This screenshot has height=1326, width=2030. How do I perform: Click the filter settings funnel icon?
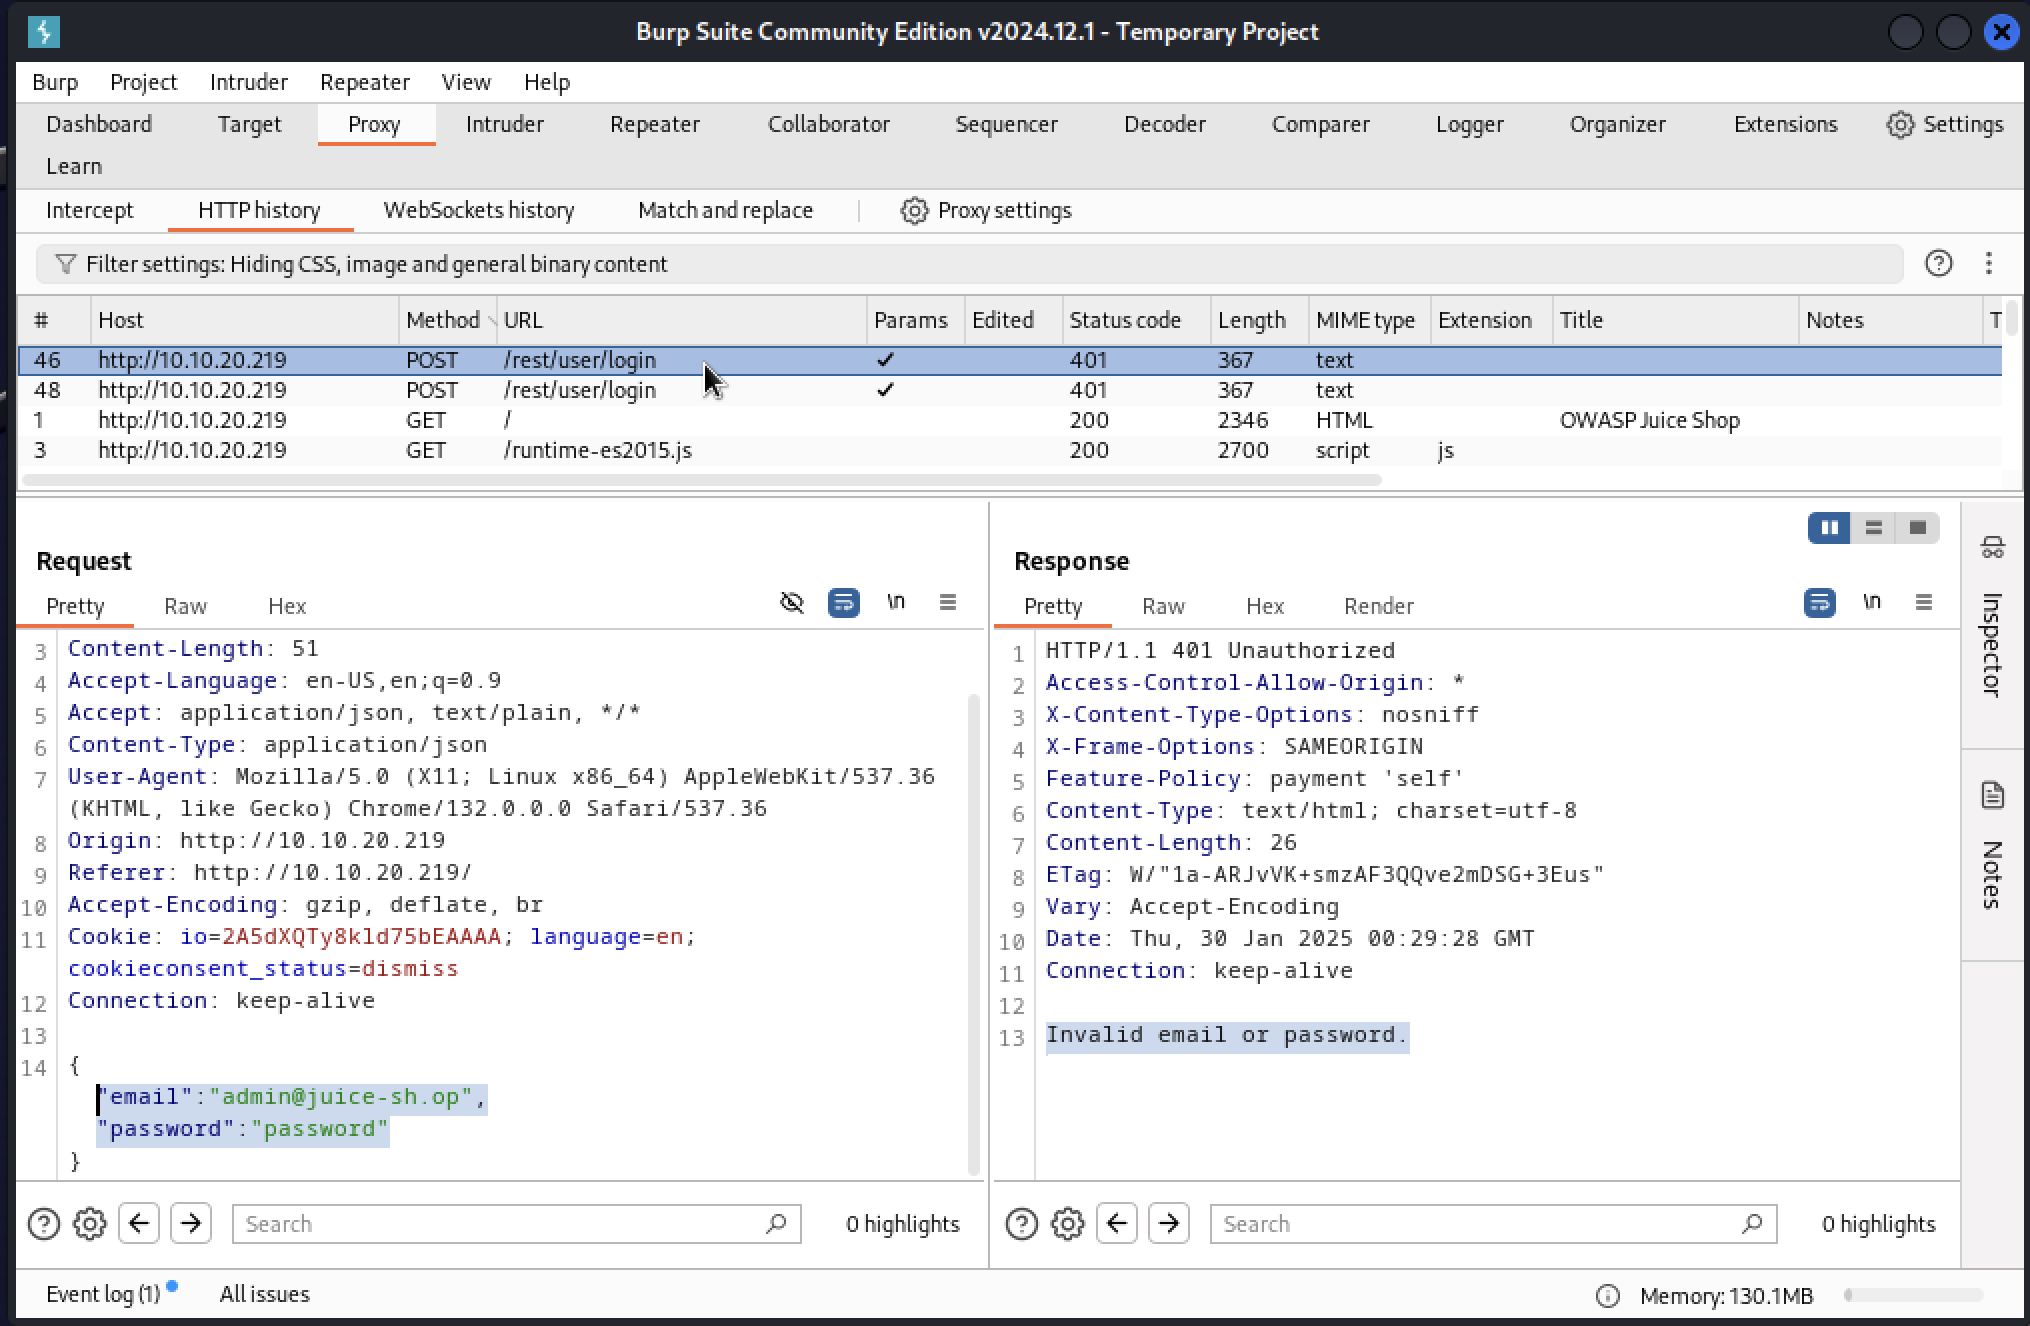(x=65, y=264)
